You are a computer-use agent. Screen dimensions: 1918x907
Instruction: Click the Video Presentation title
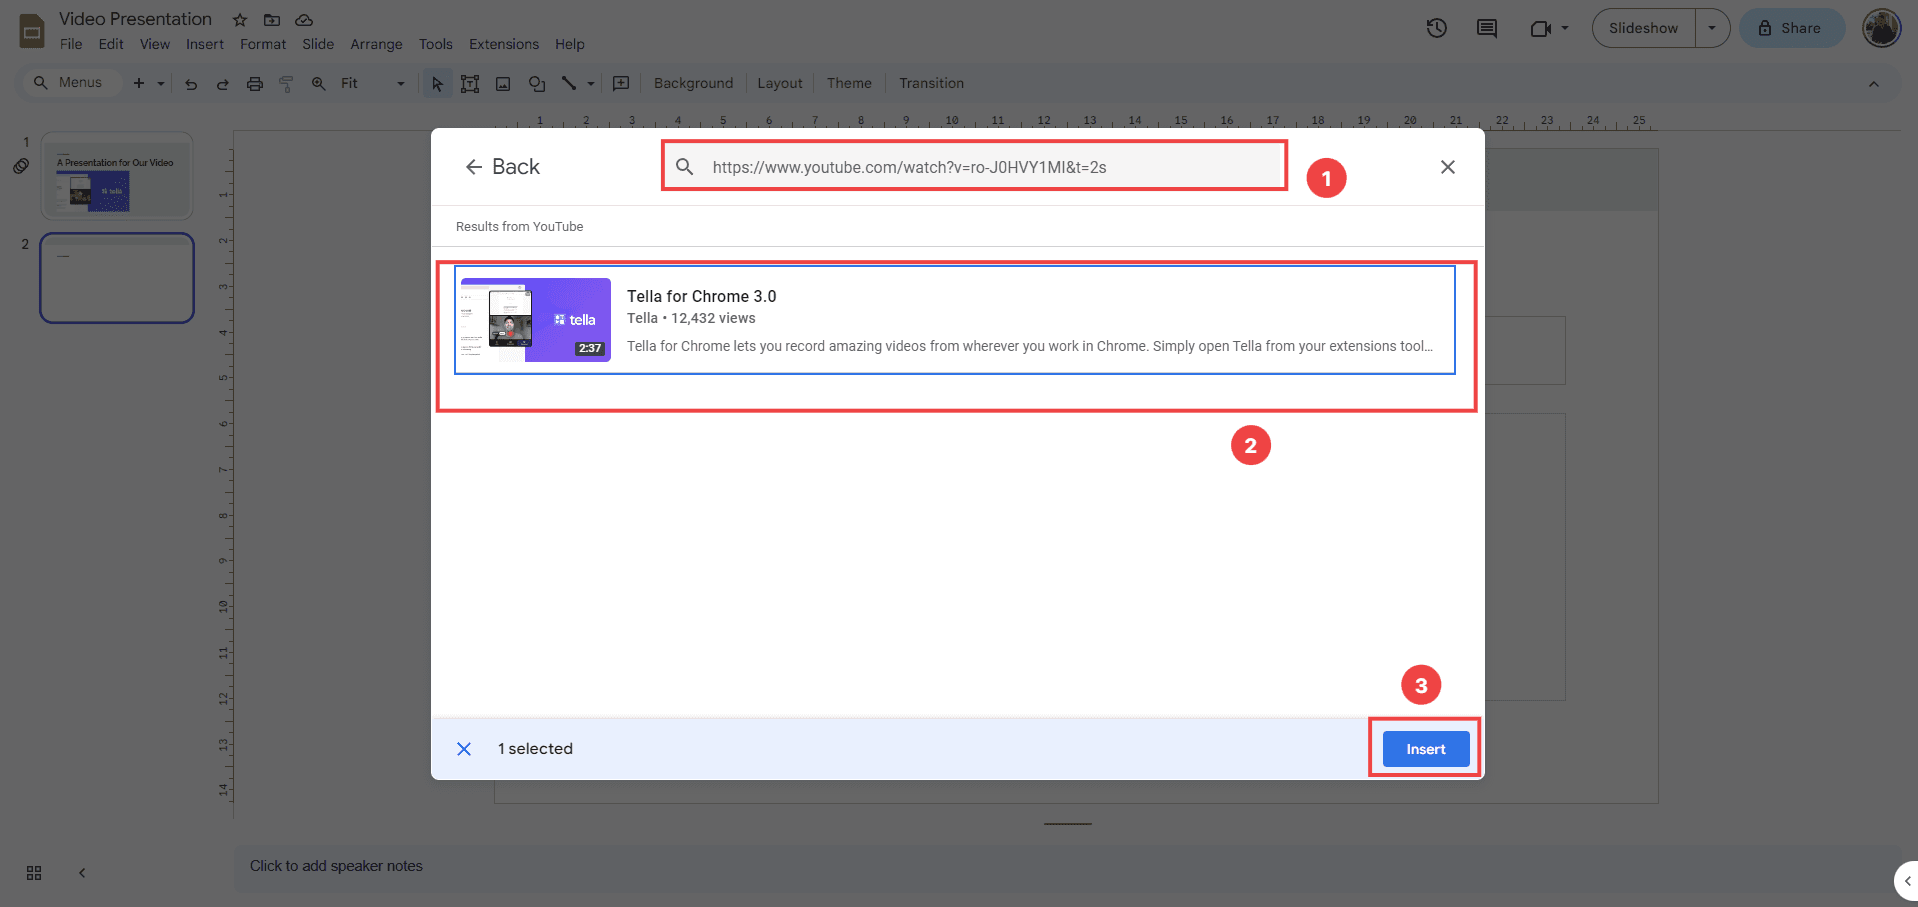tap(135, 19)
